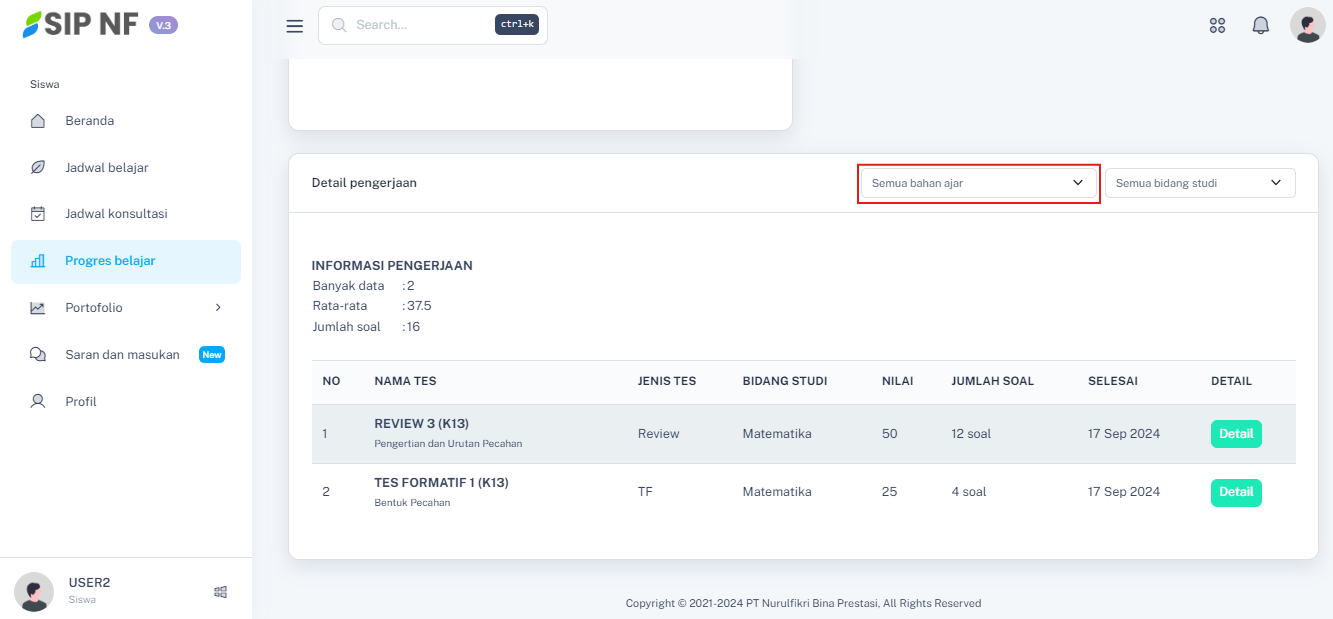Click the Jadwal konsultasi calendar icon
Screen dimensions: 1333x619
(x=38, y=214)
